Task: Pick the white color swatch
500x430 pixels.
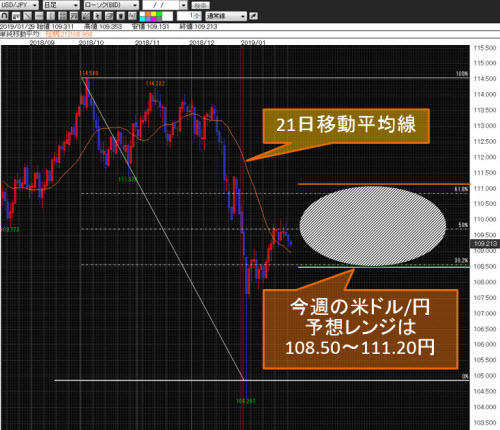Action: pos(142,14)
